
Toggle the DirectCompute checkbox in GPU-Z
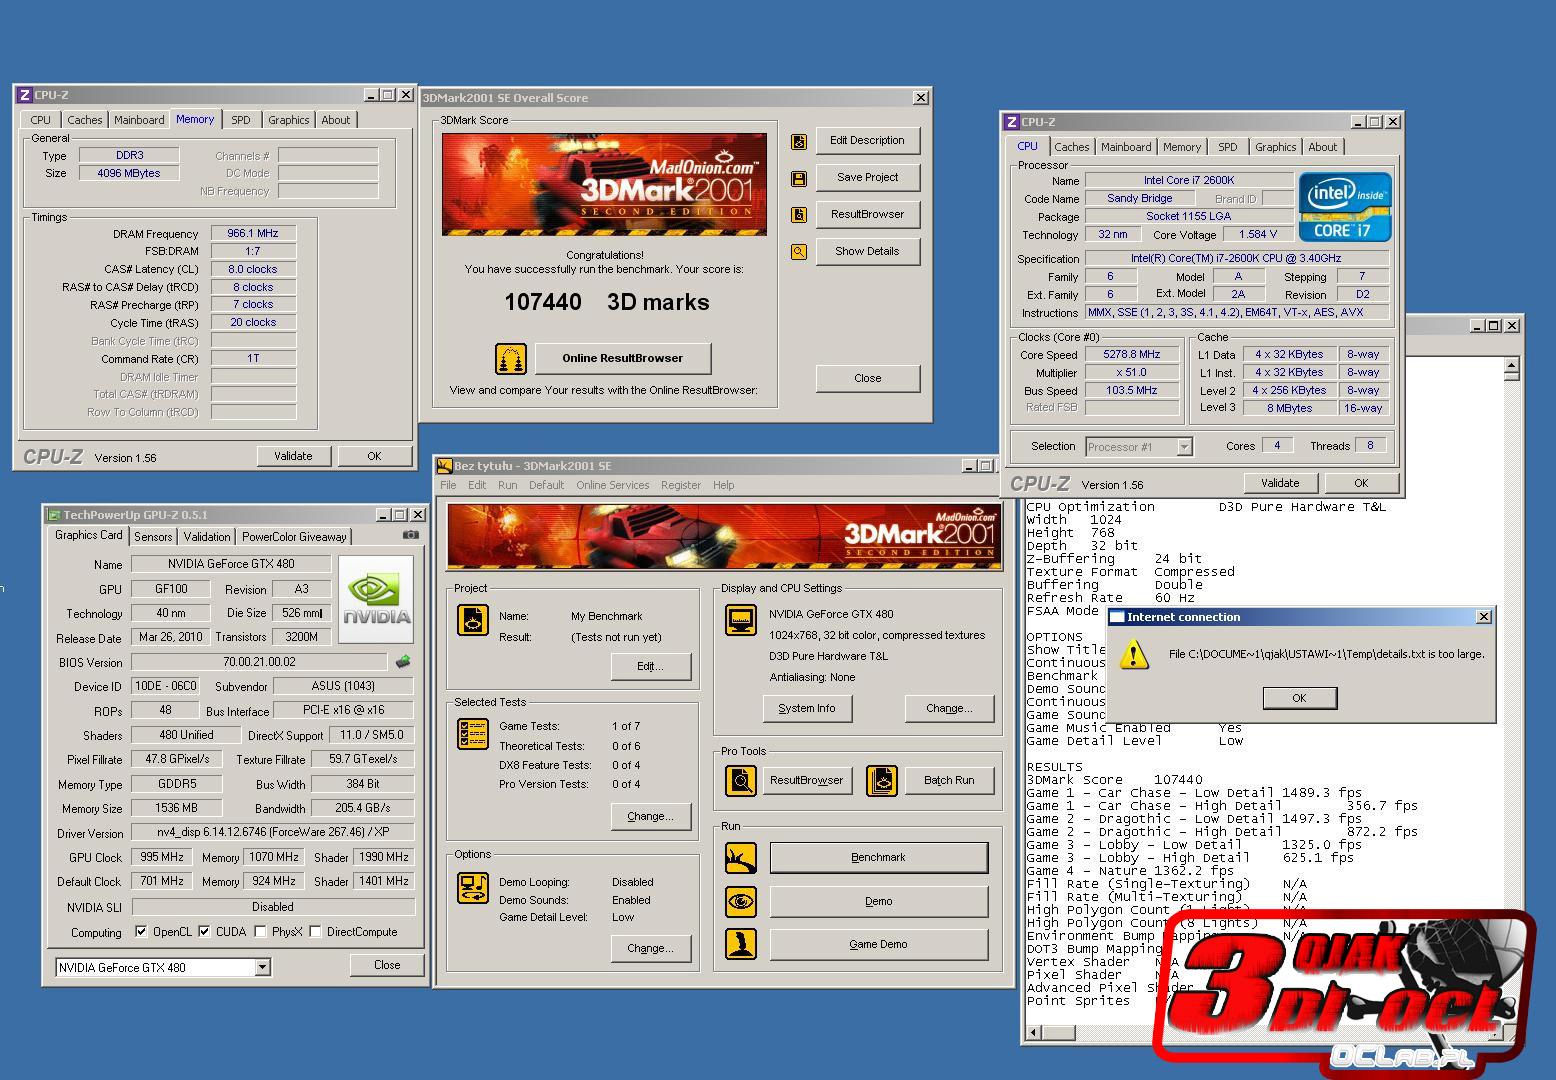click(x=315, y=932)
